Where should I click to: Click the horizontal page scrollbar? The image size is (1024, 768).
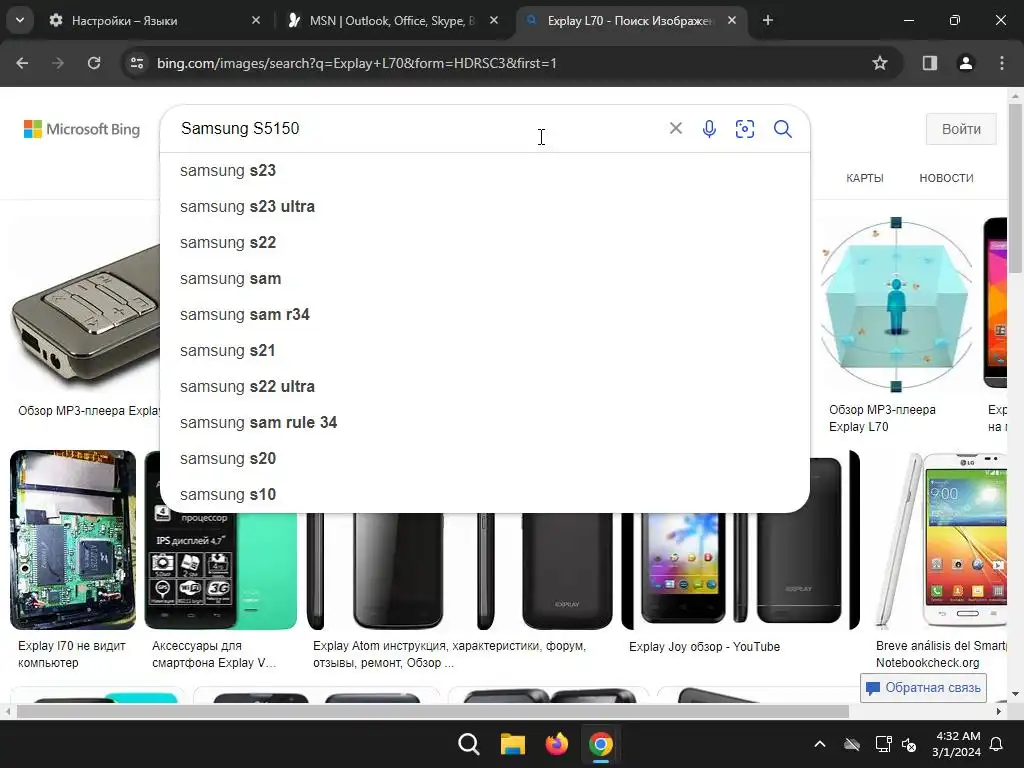pyautogui.click(x=432, y=711)
